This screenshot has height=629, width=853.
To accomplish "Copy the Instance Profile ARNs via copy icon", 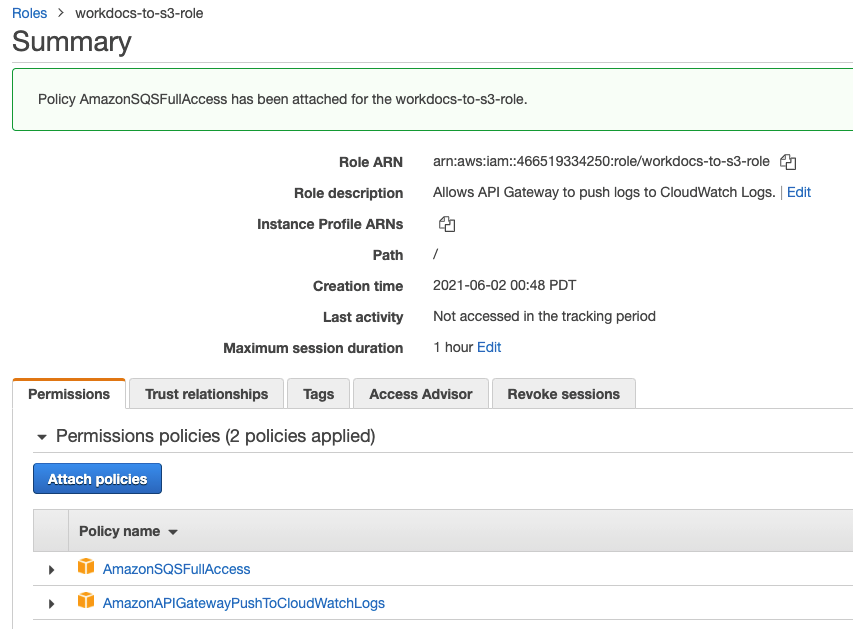I will coord(446,224).
